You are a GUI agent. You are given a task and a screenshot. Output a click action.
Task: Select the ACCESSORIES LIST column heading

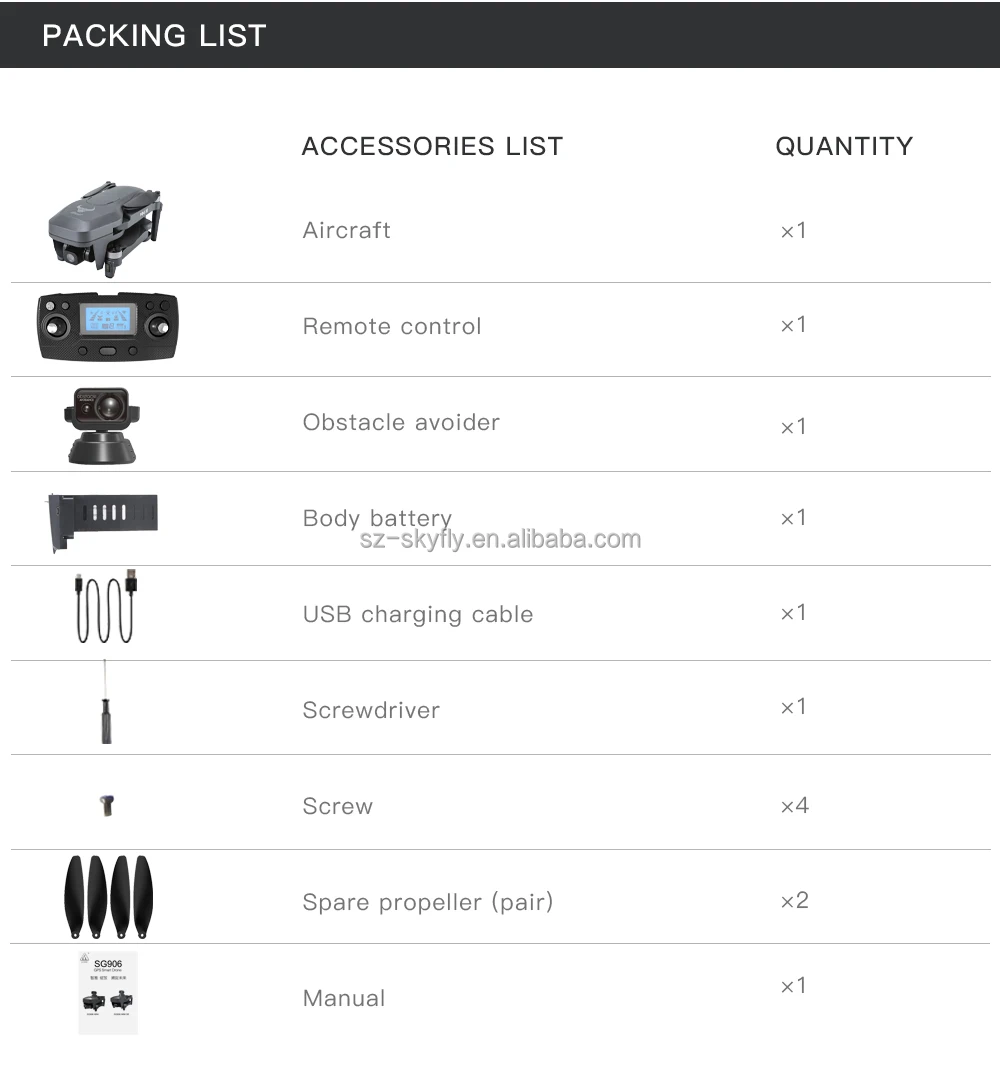point(433,146)
